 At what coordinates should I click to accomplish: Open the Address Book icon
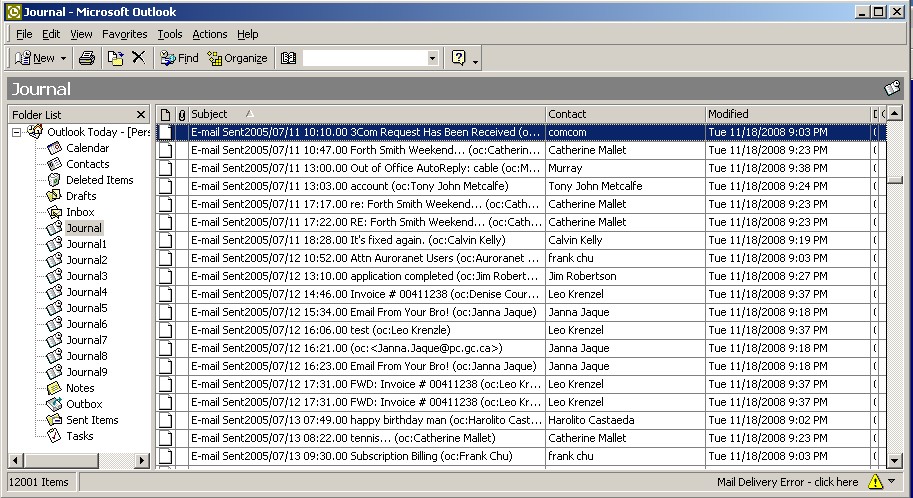(x=288, y=58)
